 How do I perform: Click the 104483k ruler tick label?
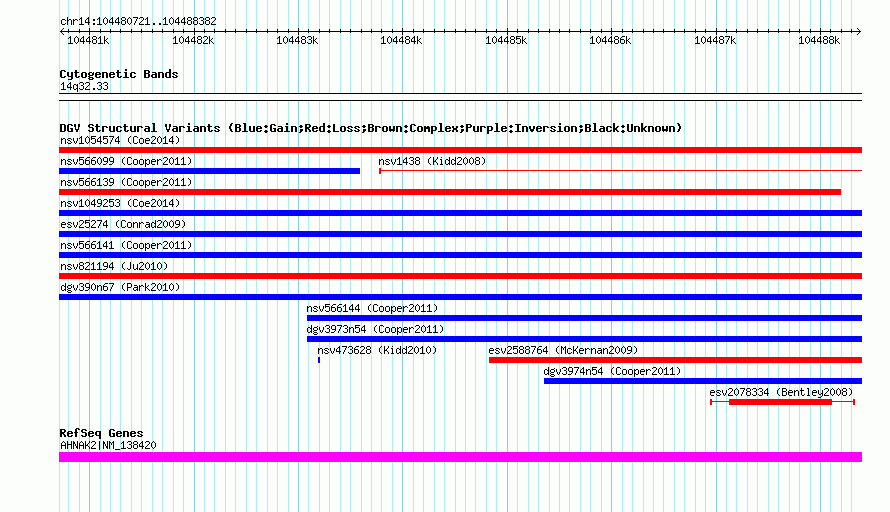[x=297, y=40]
